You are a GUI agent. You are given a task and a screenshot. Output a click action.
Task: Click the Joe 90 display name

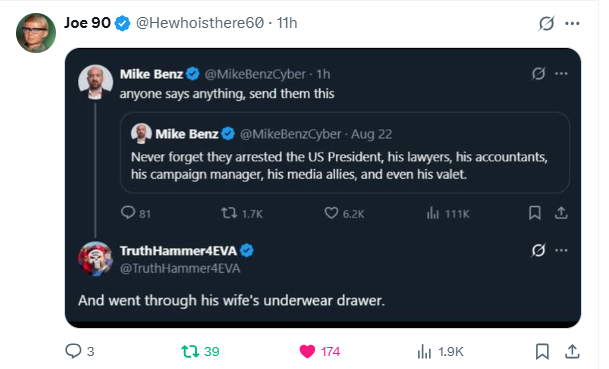tap(87, 23)
